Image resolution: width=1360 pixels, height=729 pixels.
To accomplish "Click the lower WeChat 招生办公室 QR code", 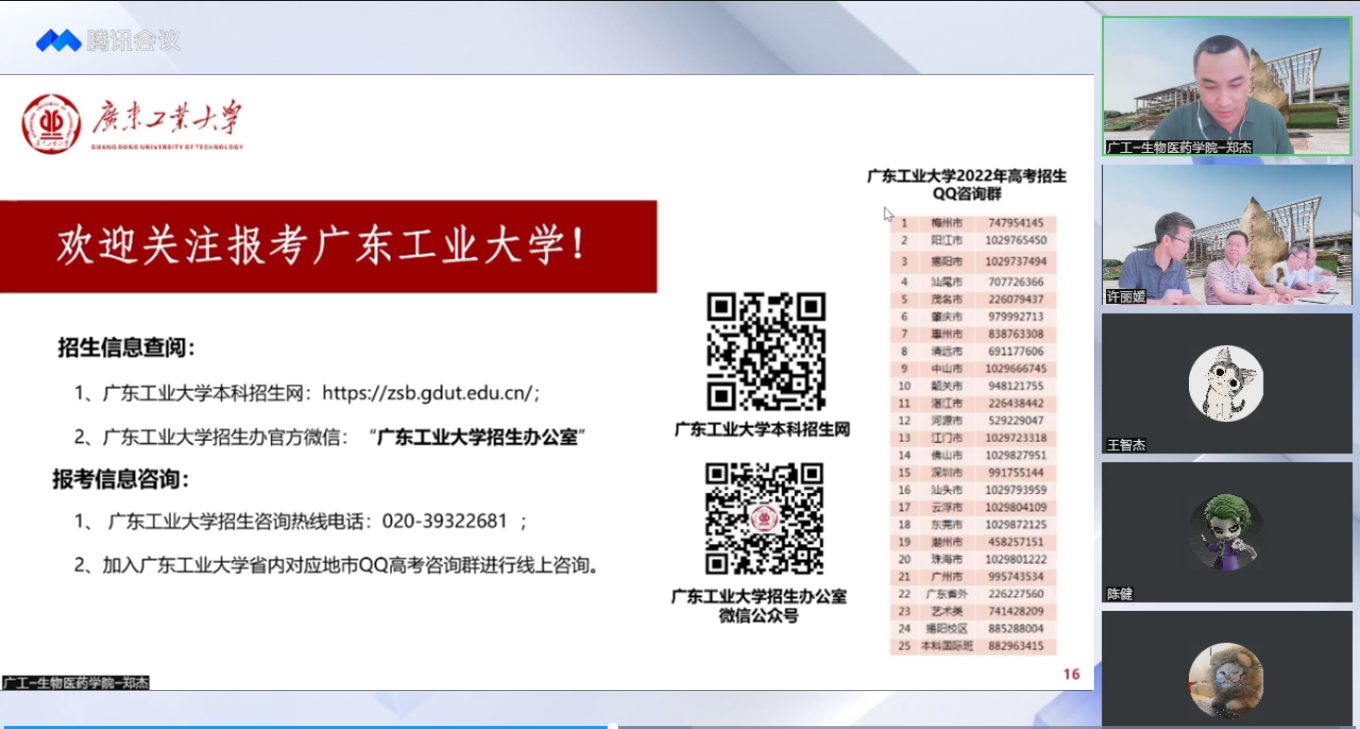I will pyautogui.click(x=764, y=518).
